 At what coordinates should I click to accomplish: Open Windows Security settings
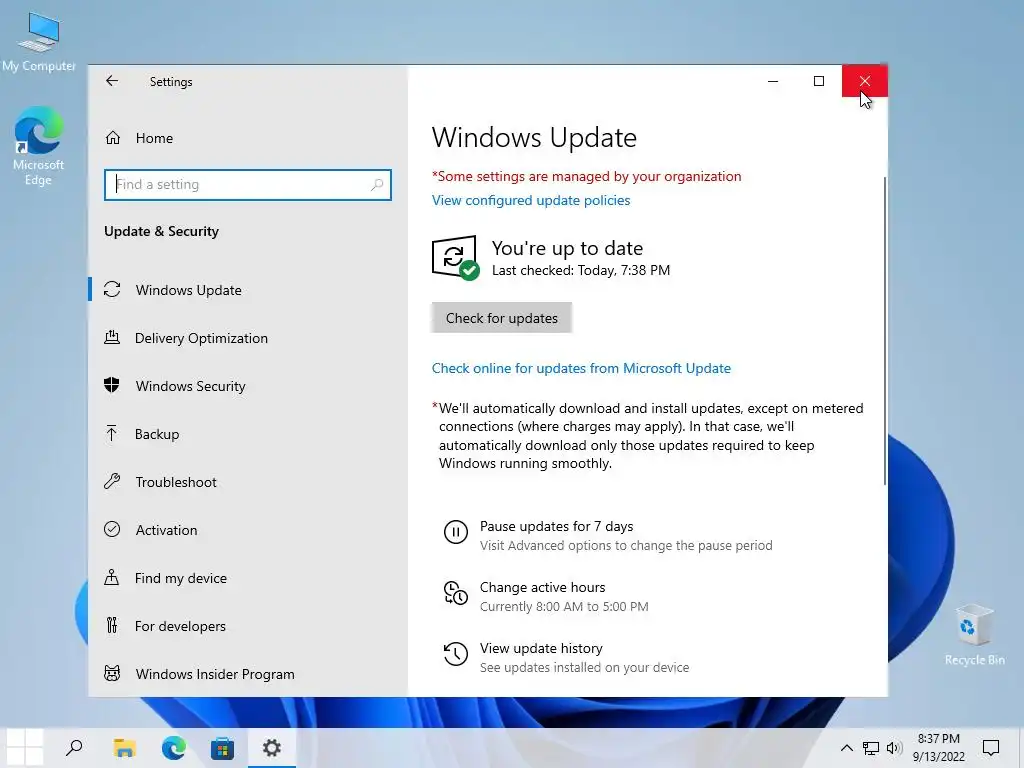click(248, 386)
